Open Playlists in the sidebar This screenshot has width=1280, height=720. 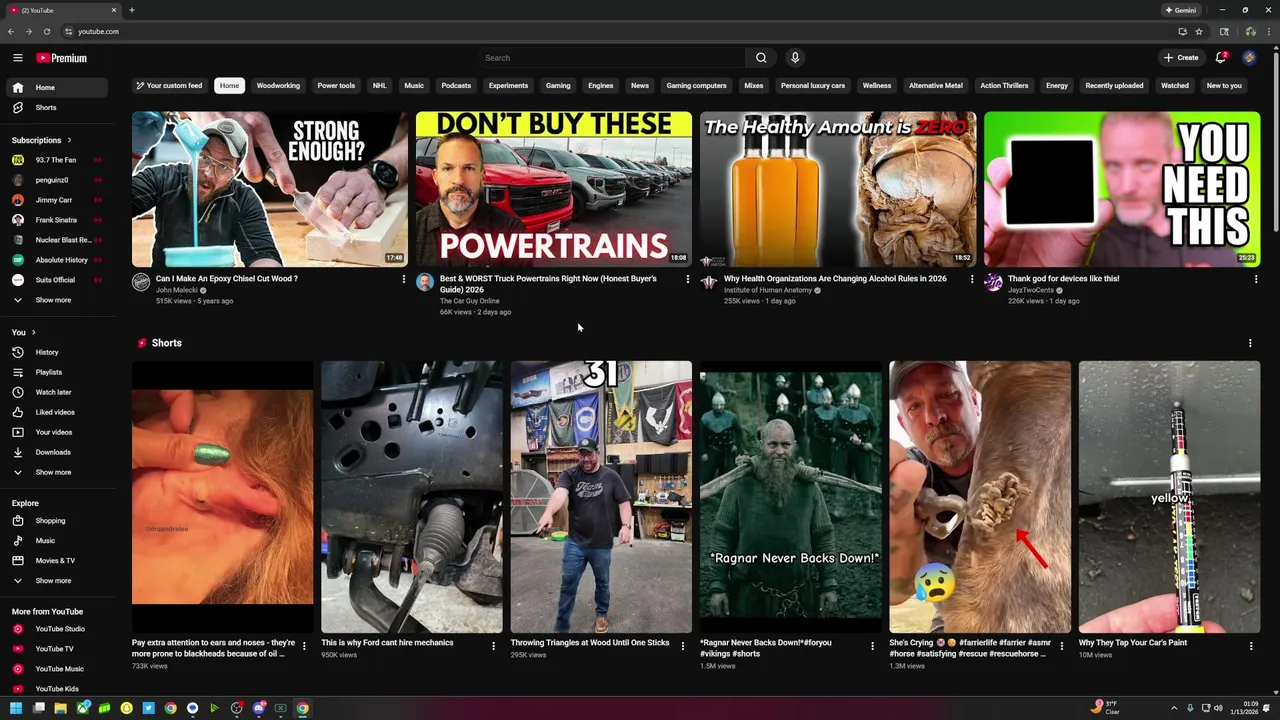[x=55, y=372]
